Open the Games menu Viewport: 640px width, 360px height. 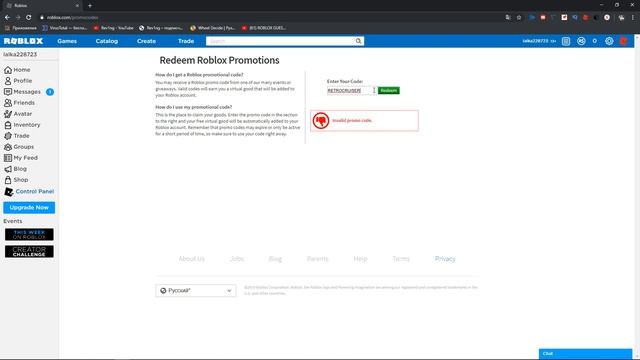click(x=67, y=41)
